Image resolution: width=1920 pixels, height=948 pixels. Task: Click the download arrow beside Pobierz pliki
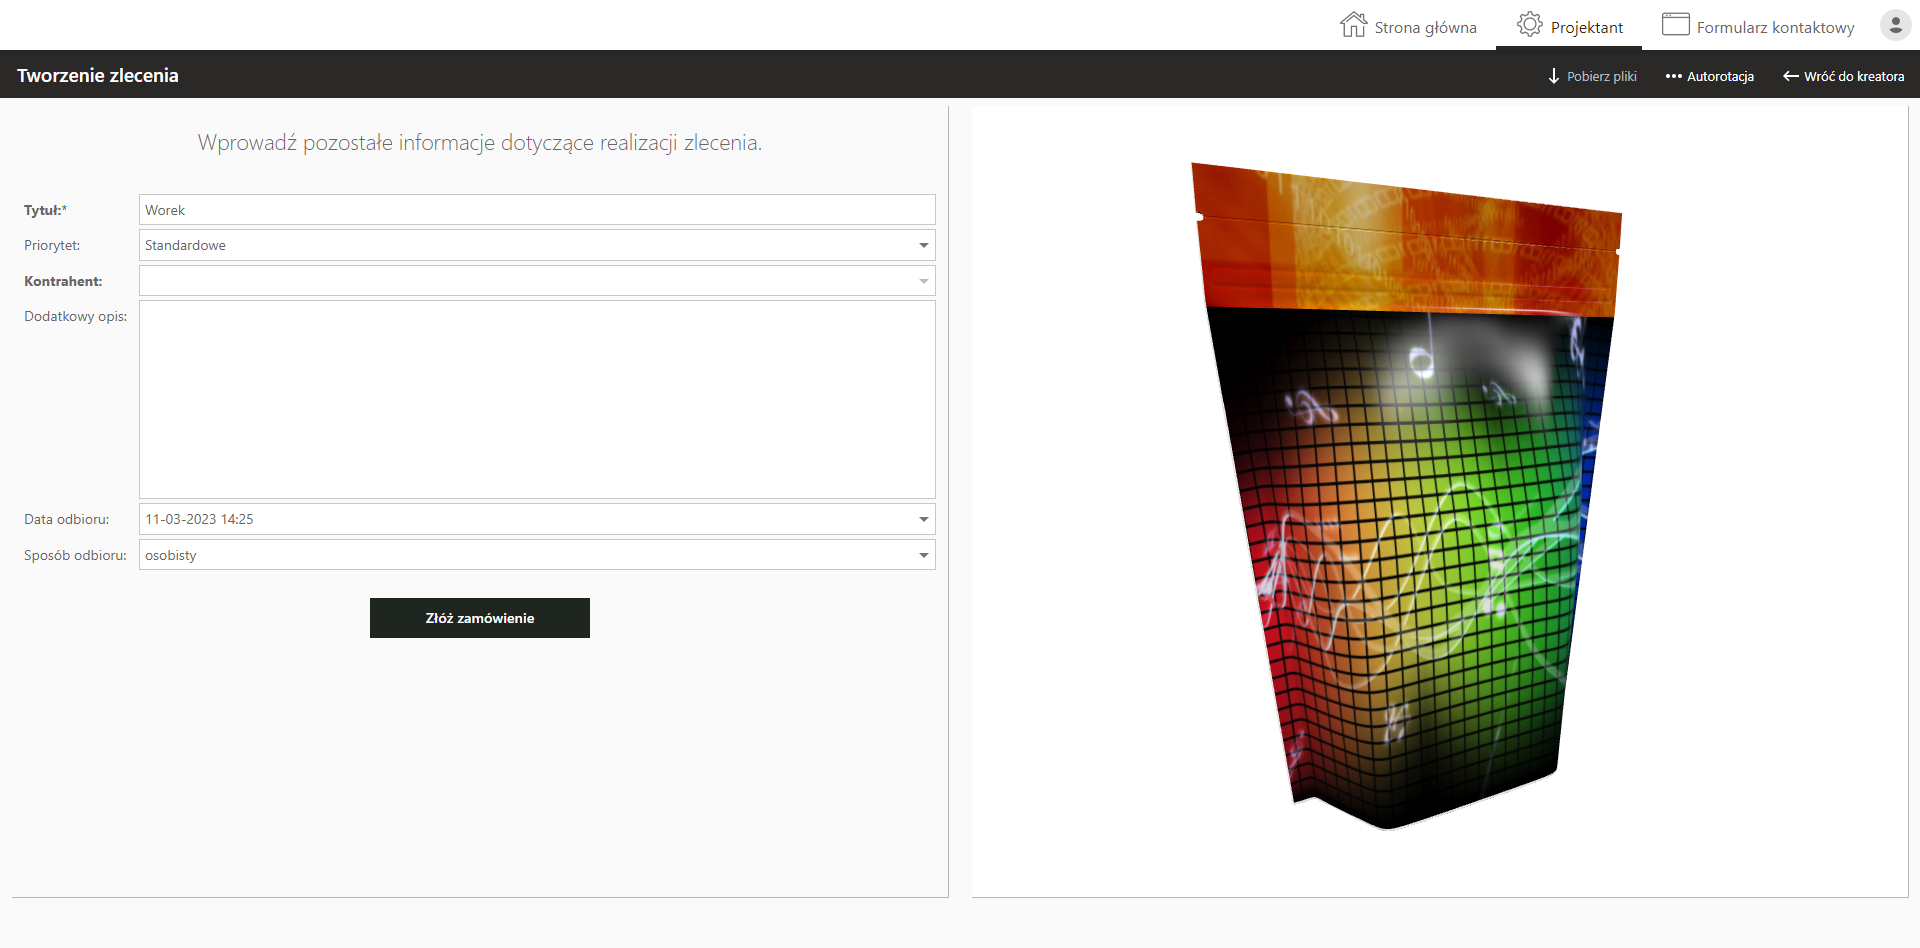pos(1554,76)
